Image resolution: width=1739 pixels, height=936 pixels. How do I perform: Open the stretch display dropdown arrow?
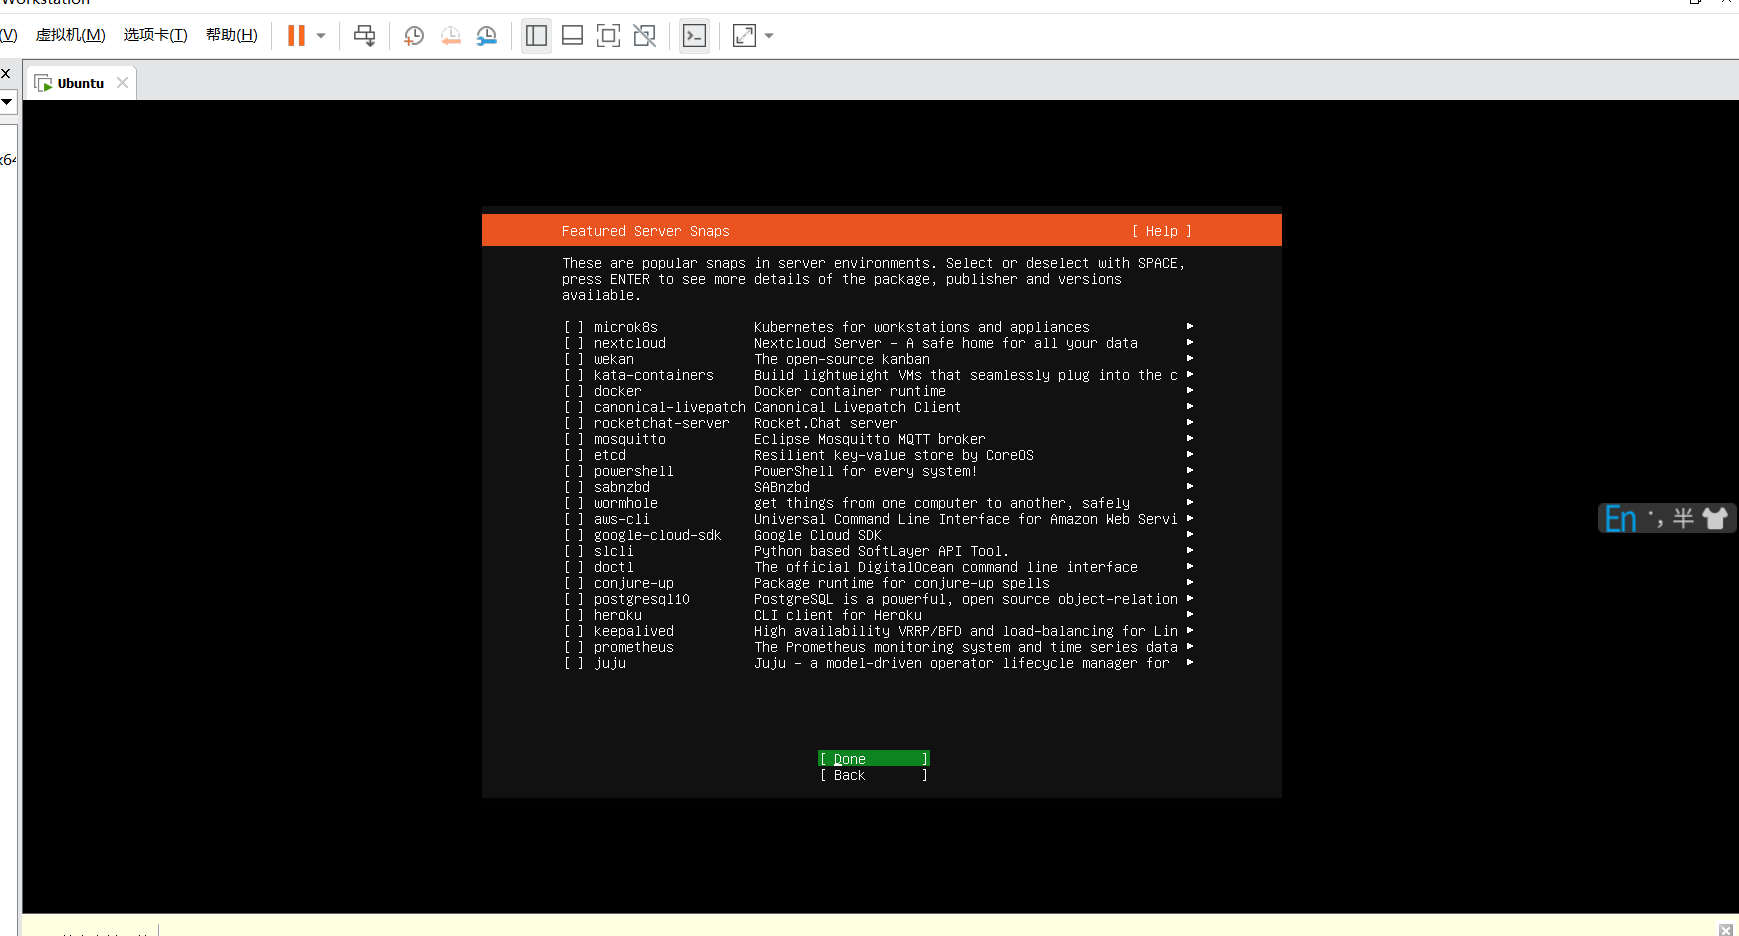(x=769, y=36)
